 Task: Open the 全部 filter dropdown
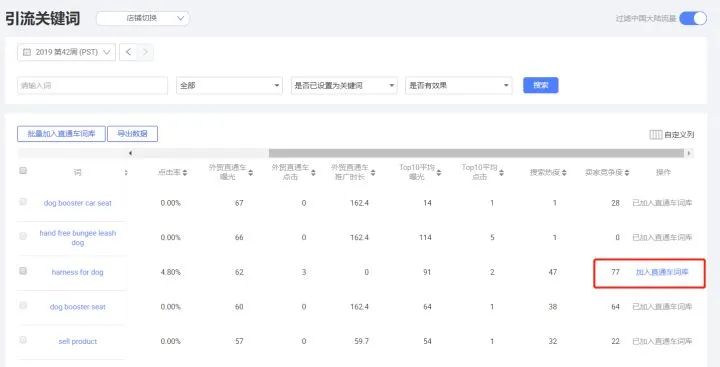tap(229, 85)
